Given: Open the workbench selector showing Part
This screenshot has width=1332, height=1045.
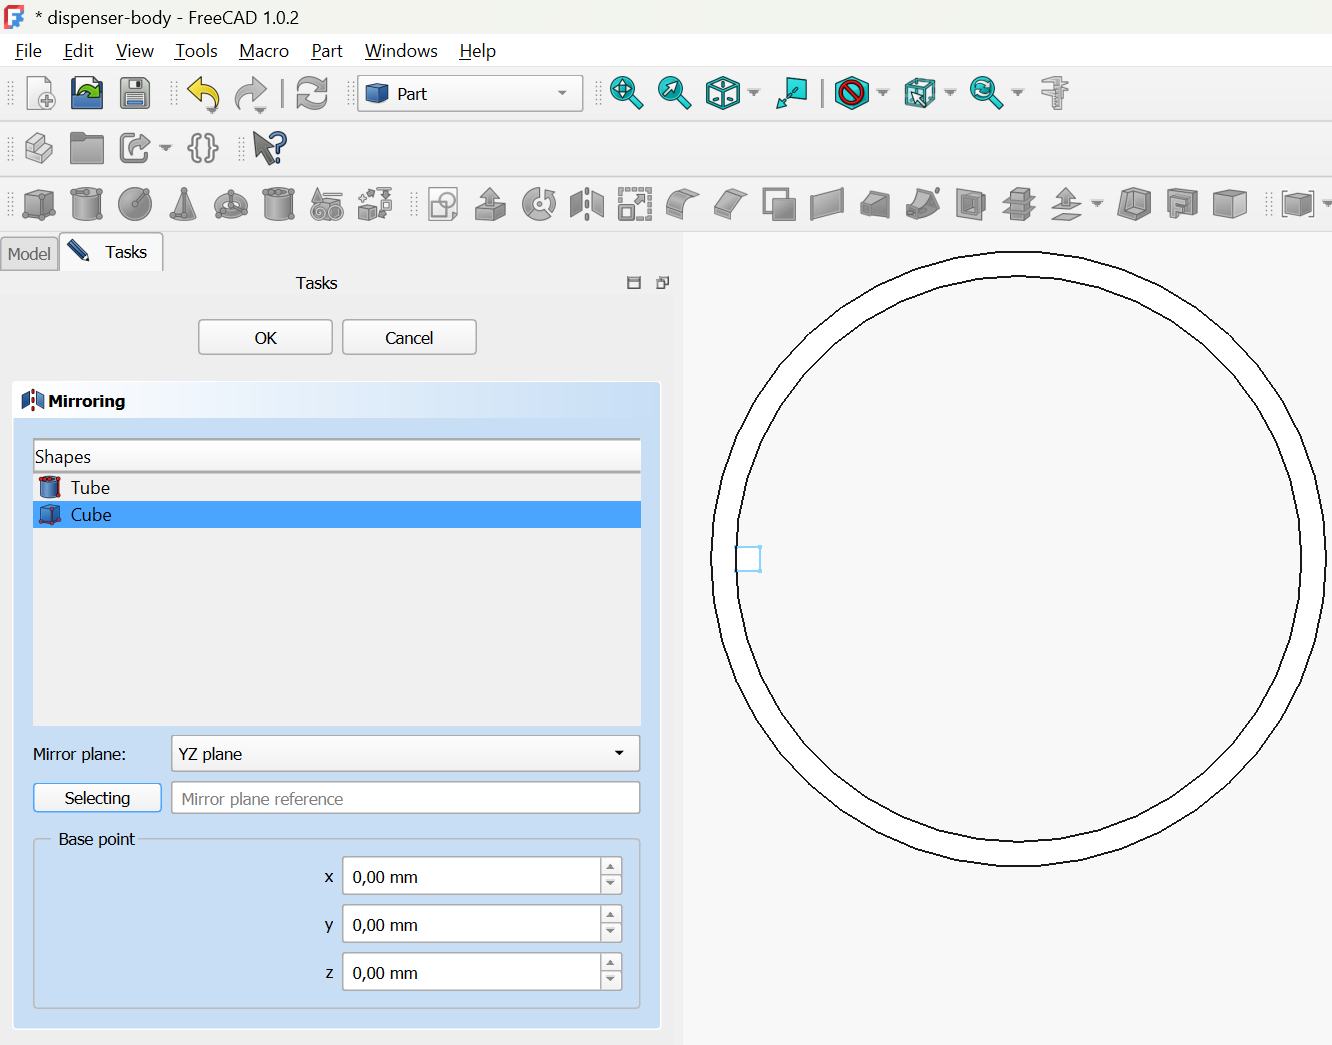Looking at the screenshot, I should click(470, 94).
